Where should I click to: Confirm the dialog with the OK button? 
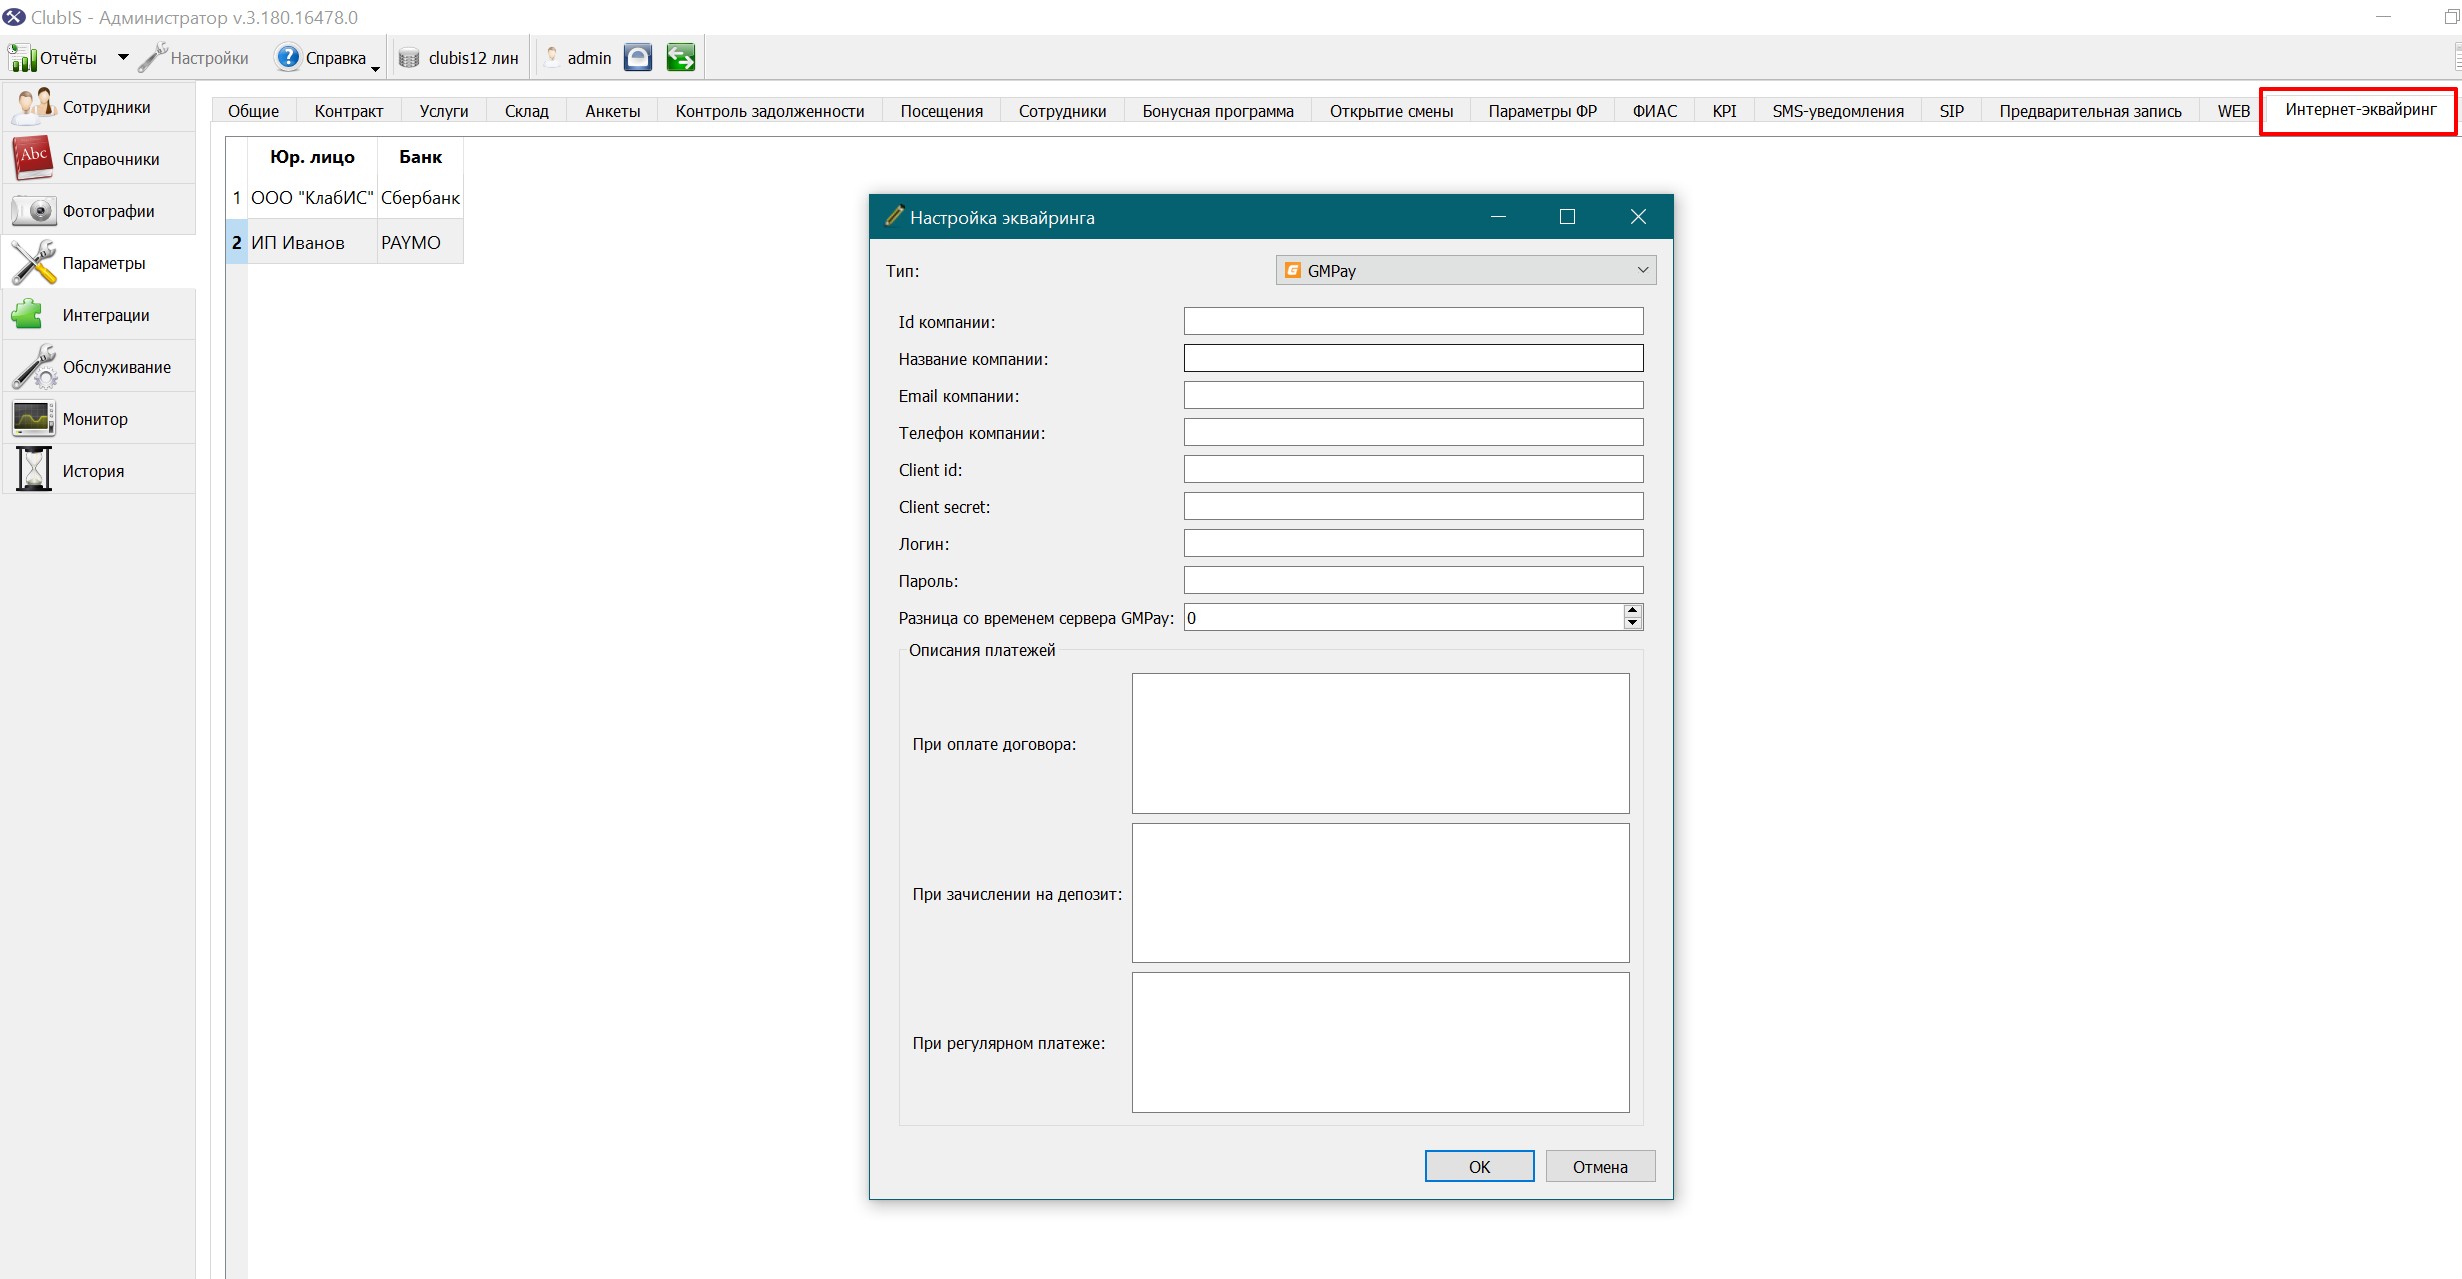pyautogui.click(x=1479, y=1166)
